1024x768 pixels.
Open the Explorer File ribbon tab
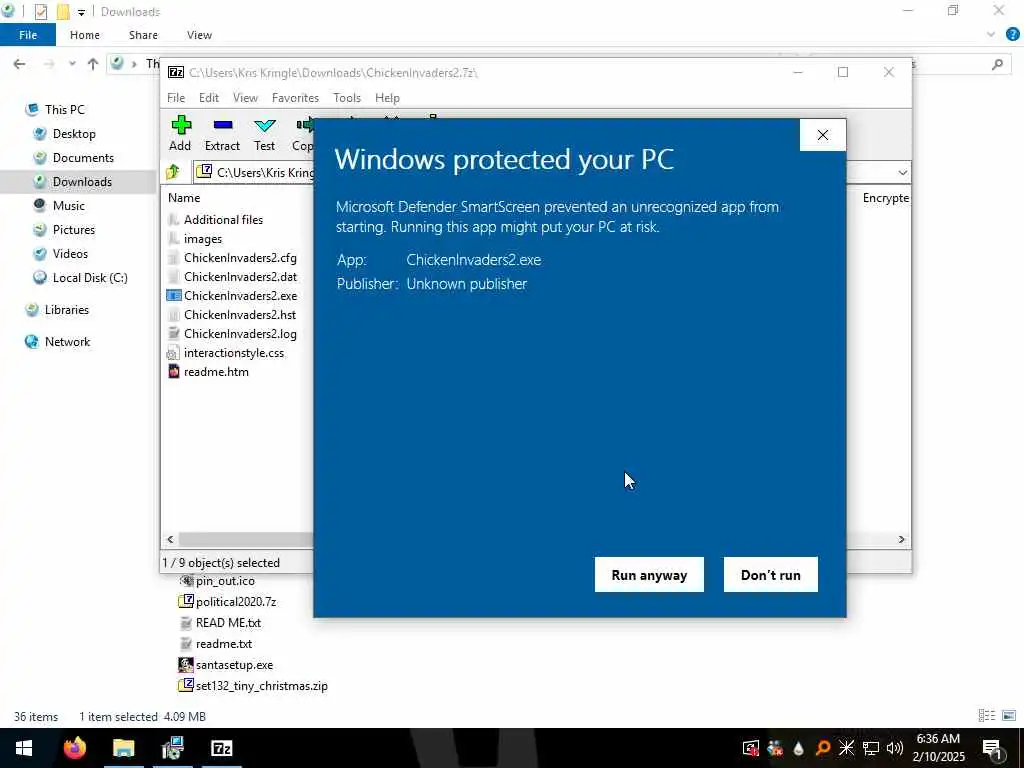(x=28, y=35)
